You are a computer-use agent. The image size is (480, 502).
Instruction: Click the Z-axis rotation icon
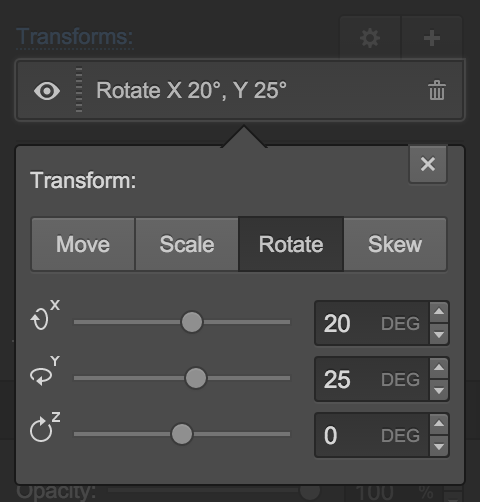click(45, 427)
